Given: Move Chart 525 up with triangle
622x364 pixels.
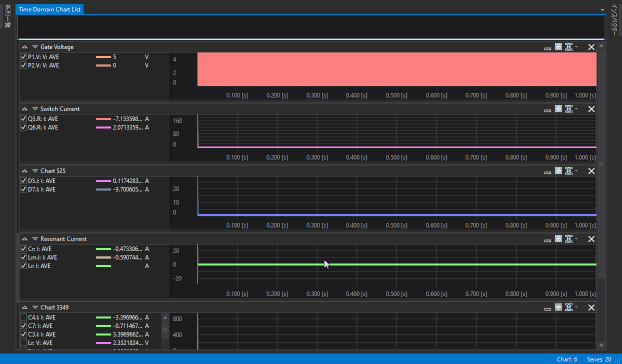Looking at the screenshot, I should click(25, 171).
